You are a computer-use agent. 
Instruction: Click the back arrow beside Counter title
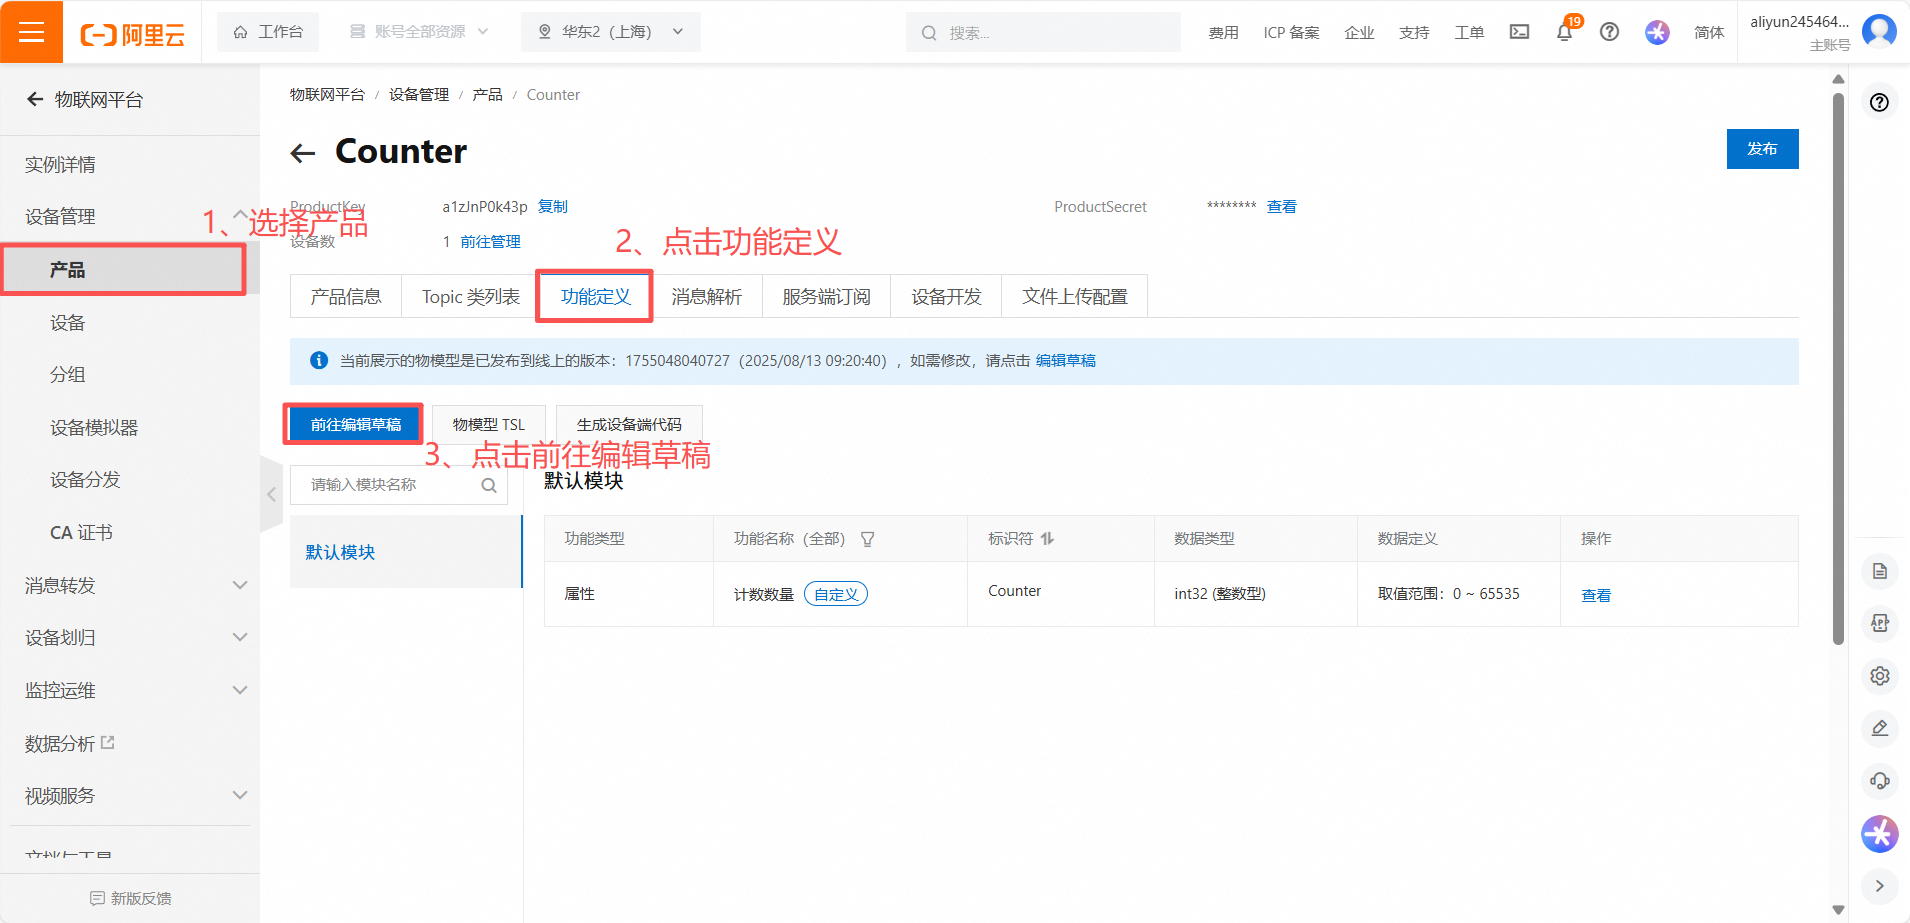click(302, 153)
